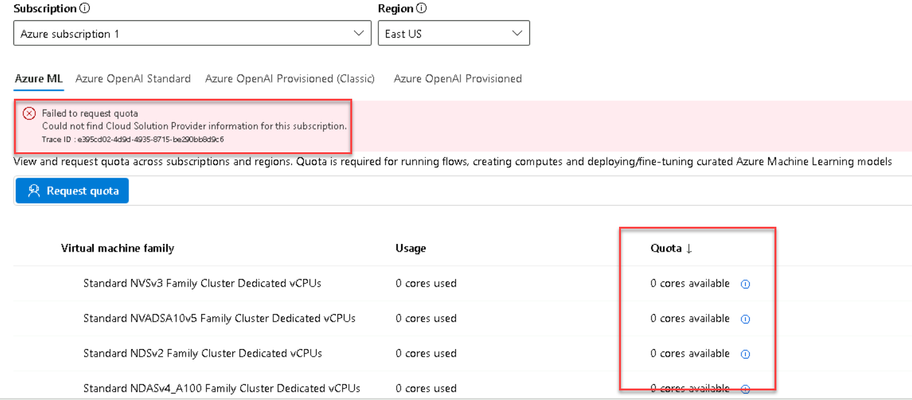Open info icon for NVSv3 quota
The height and width of the screenshot is (400, 912).
tap(745, 284)
